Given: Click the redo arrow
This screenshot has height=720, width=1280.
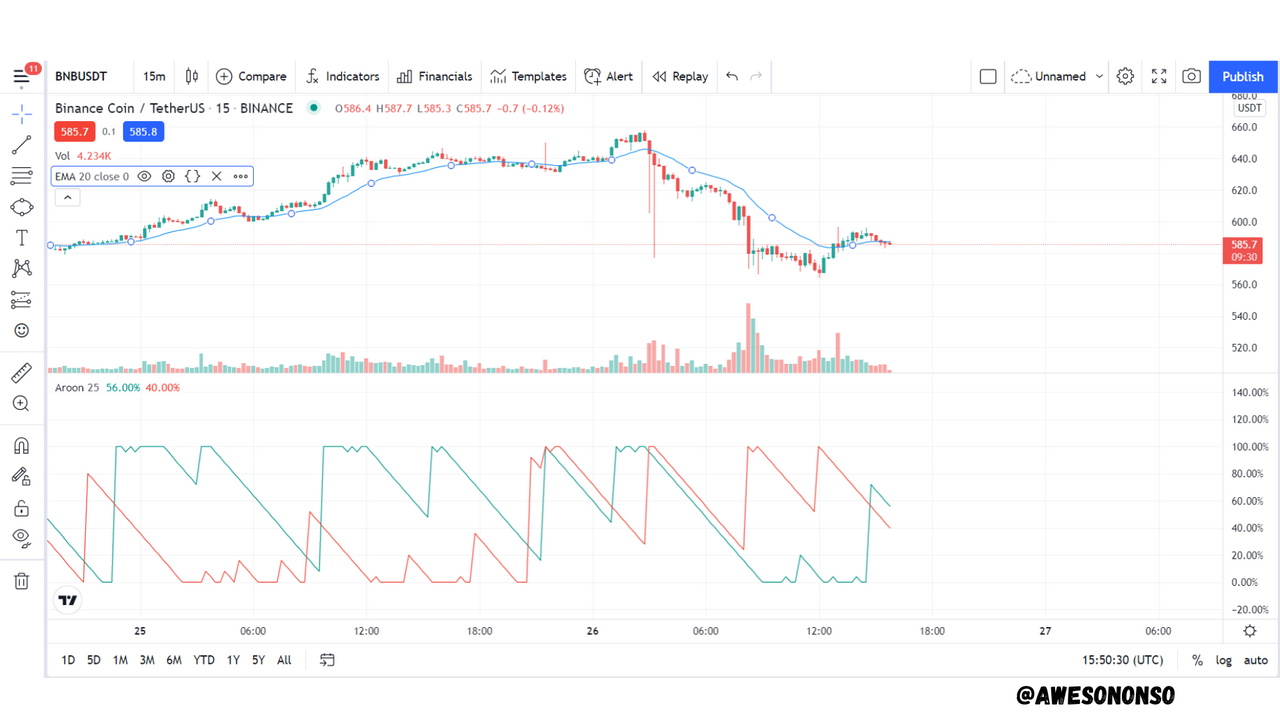Looking at the screenshot, I should (756, 76).
